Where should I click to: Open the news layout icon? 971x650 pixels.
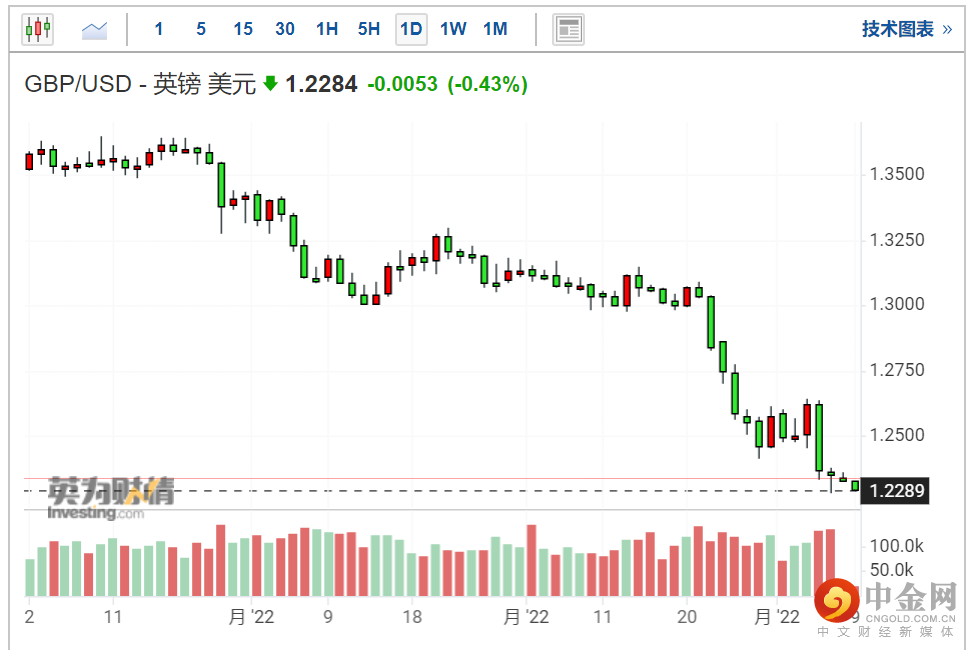(568, 29)
